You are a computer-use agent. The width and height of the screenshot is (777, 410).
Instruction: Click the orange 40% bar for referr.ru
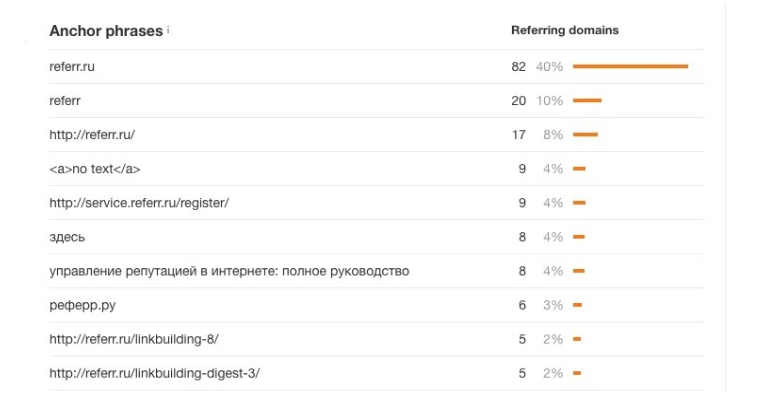click(630, 67)
